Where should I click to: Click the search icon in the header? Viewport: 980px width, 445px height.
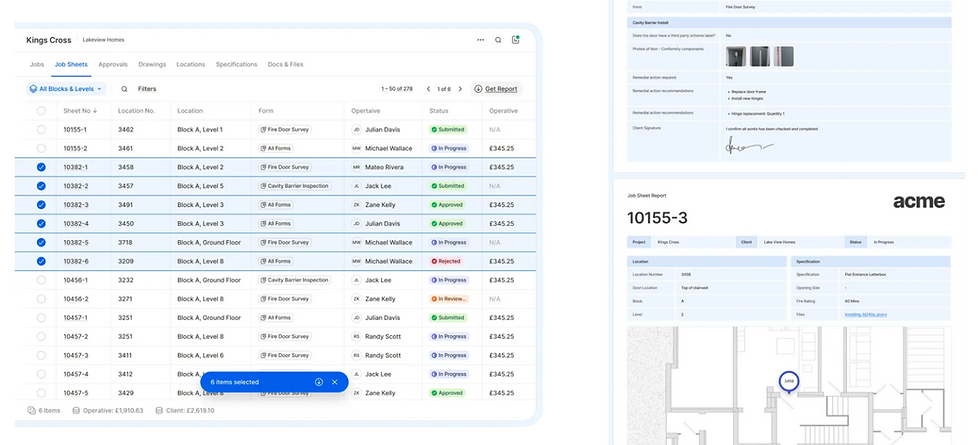coord(498,40)
